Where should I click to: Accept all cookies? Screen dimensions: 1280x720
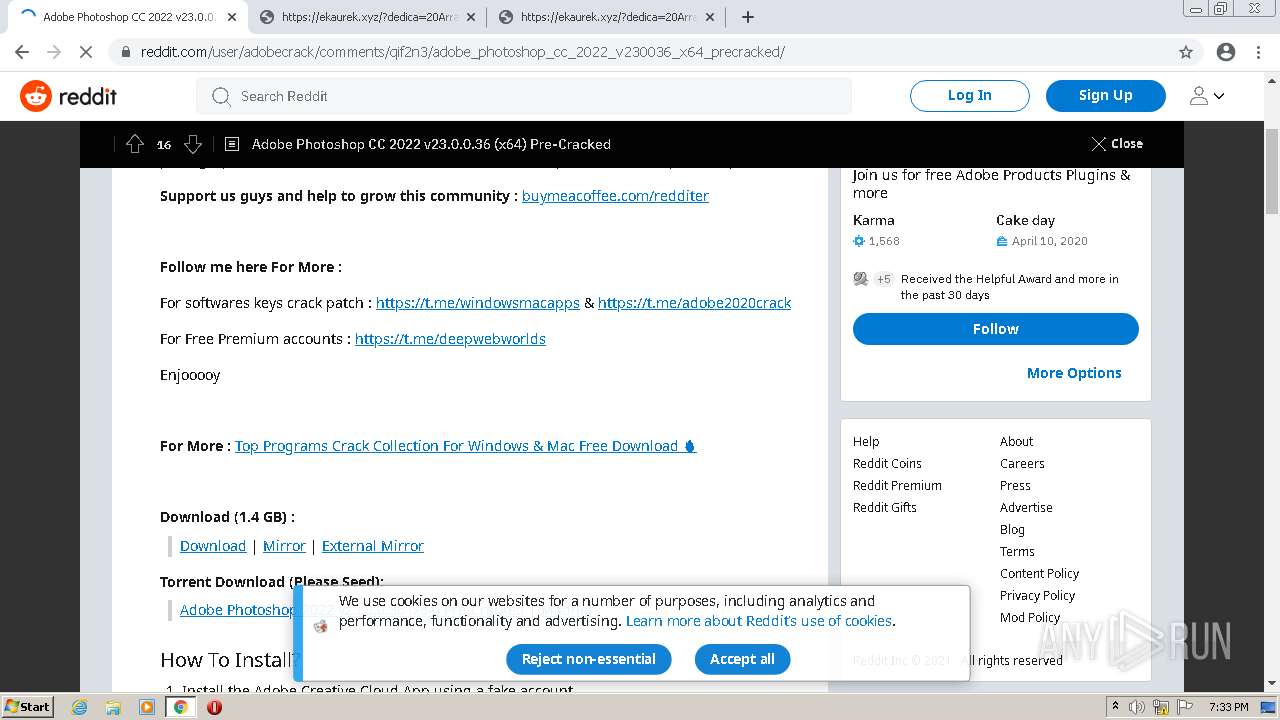[742, 659]
